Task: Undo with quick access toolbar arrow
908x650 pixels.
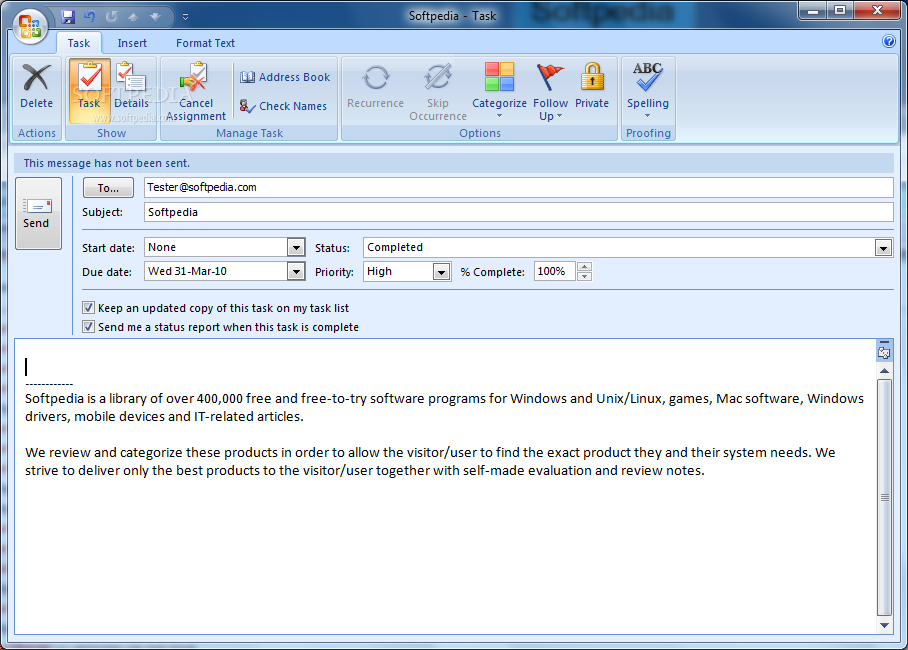Action: click(x=90, y=17)
